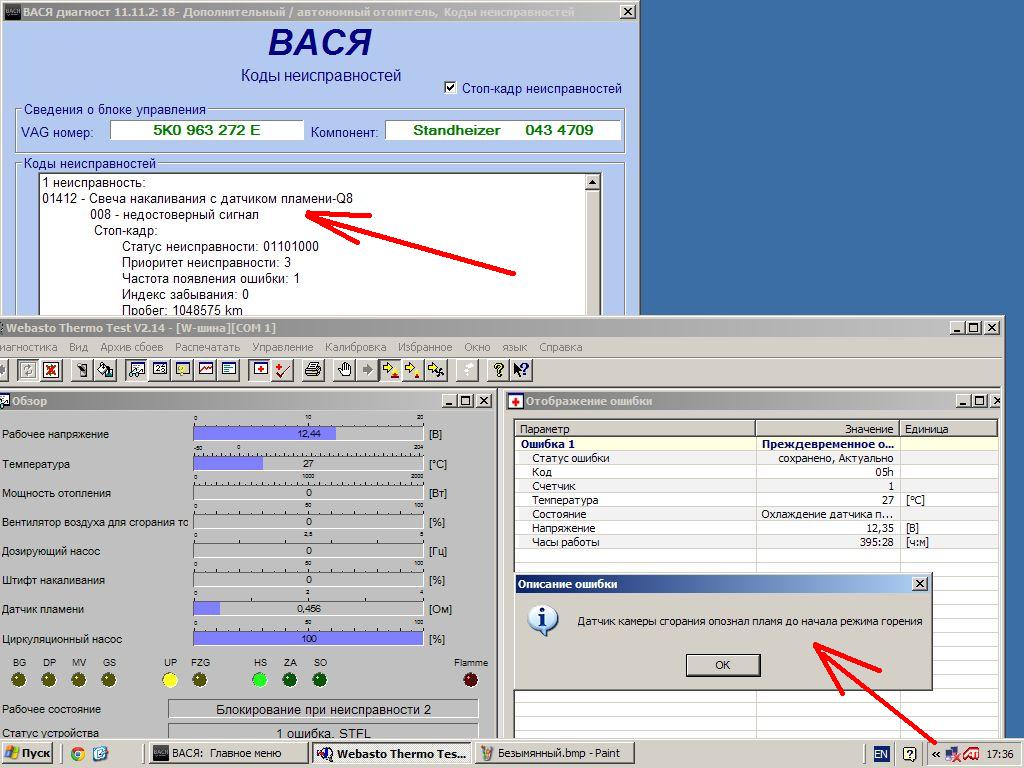Click the Параметр column header
This screenshot has height=768, width=1024.
click(635, 429)
